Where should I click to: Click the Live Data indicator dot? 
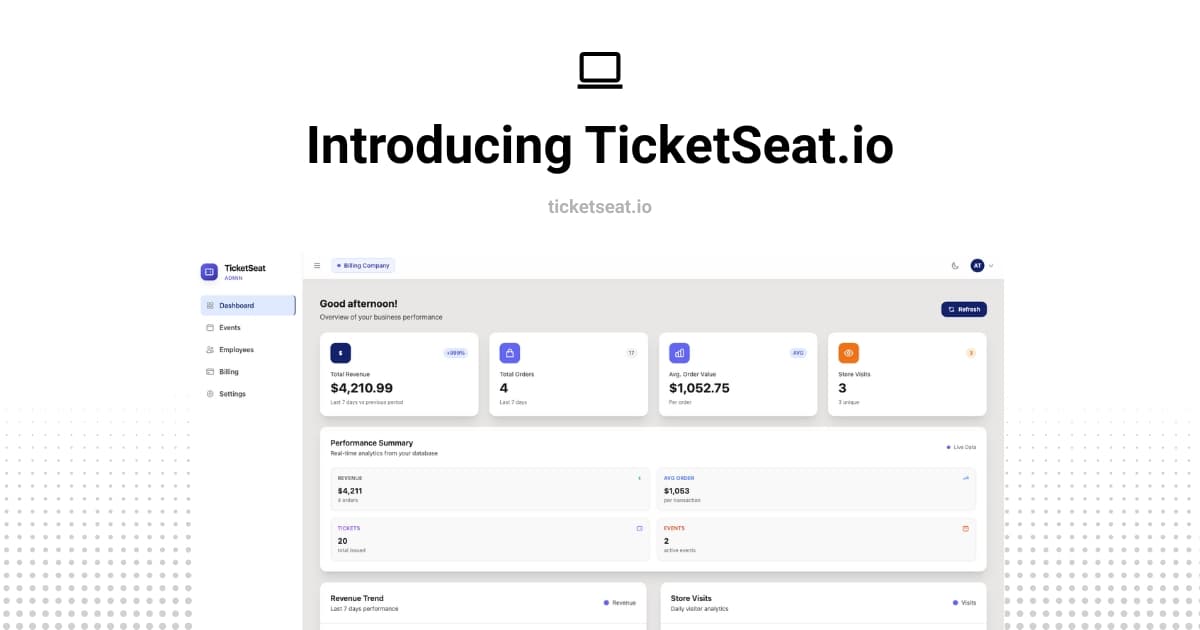[x=950, y=447]
